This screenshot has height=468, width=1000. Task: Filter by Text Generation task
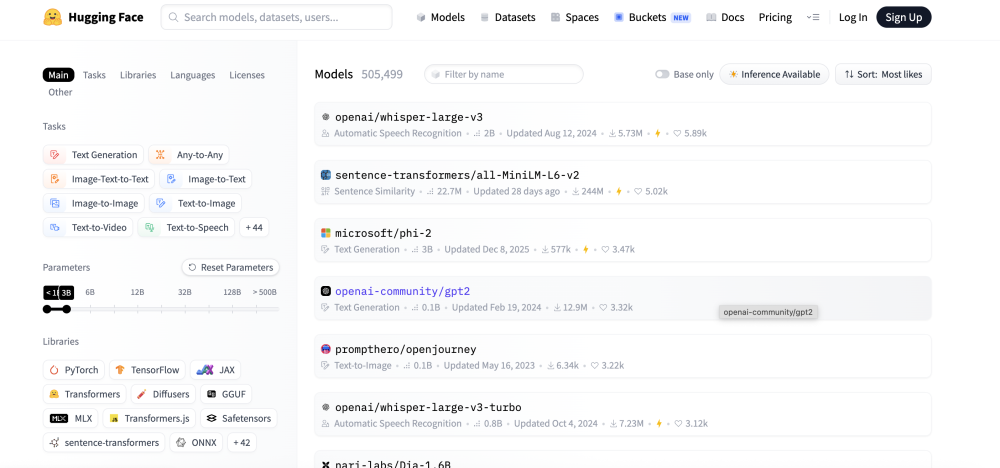point(94,154)
